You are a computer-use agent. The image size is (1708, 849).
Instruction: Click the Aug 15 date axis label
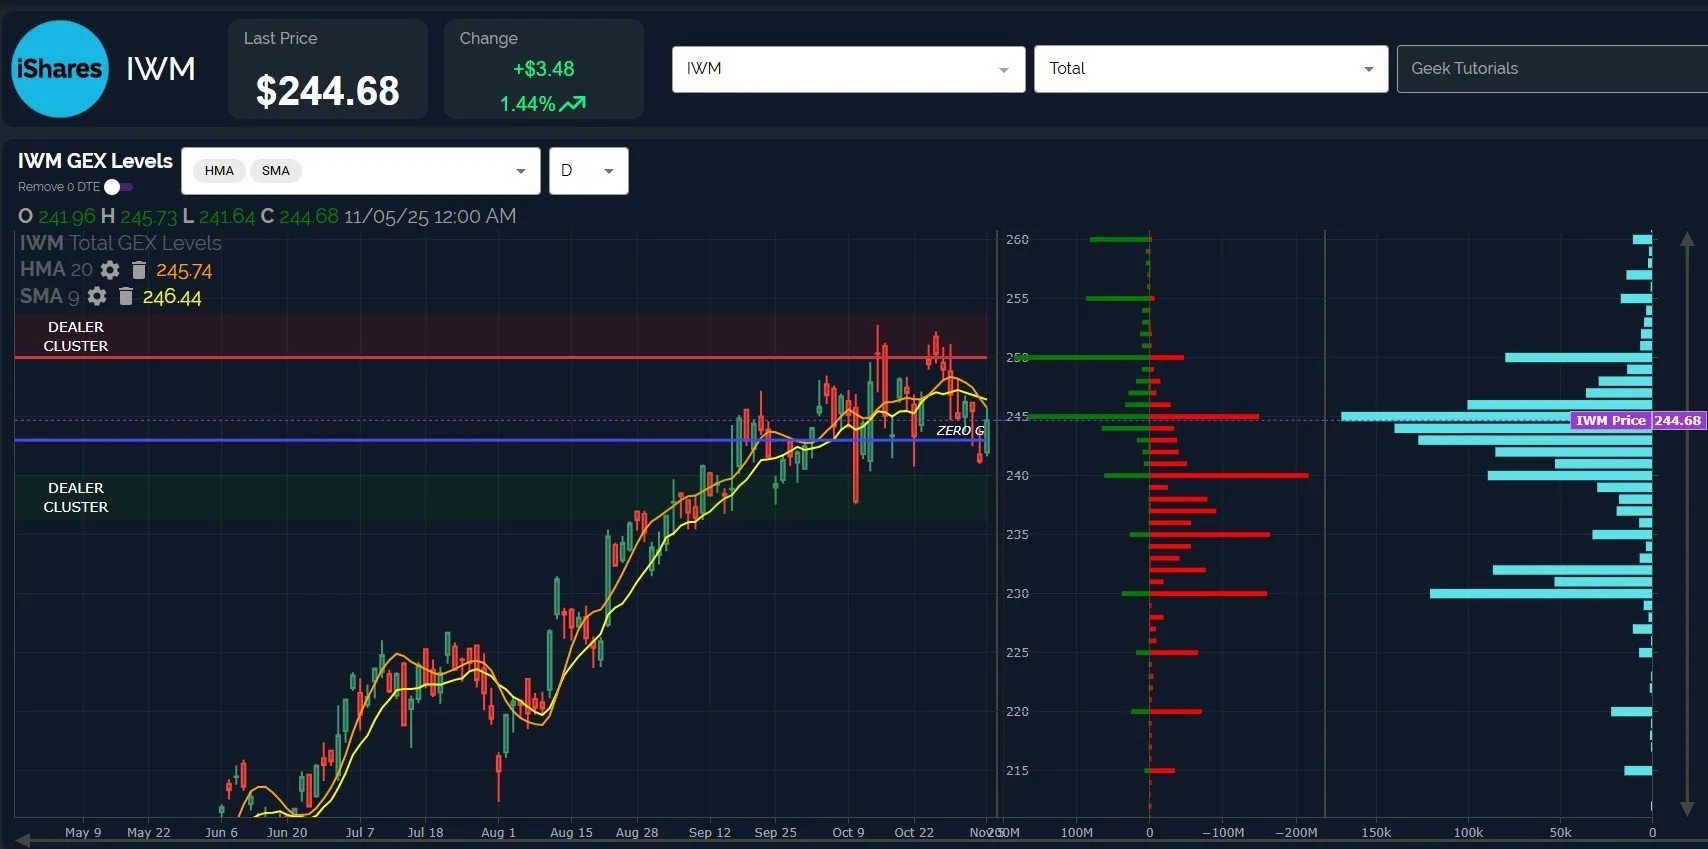[x=571, y=832]
